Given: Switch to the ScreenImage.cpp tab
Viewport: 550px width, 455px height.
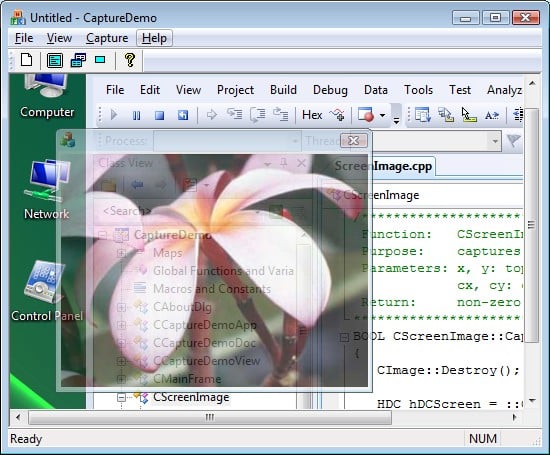Looking at the screenshot, I should point(383,166).
